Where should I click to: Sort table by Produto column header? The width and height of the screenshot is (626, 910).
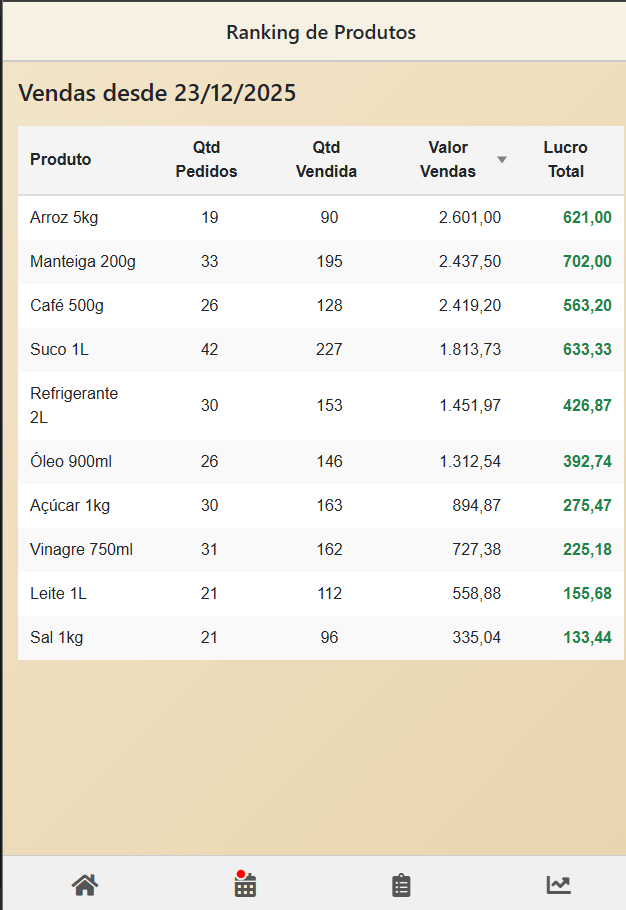click(61, 160)
